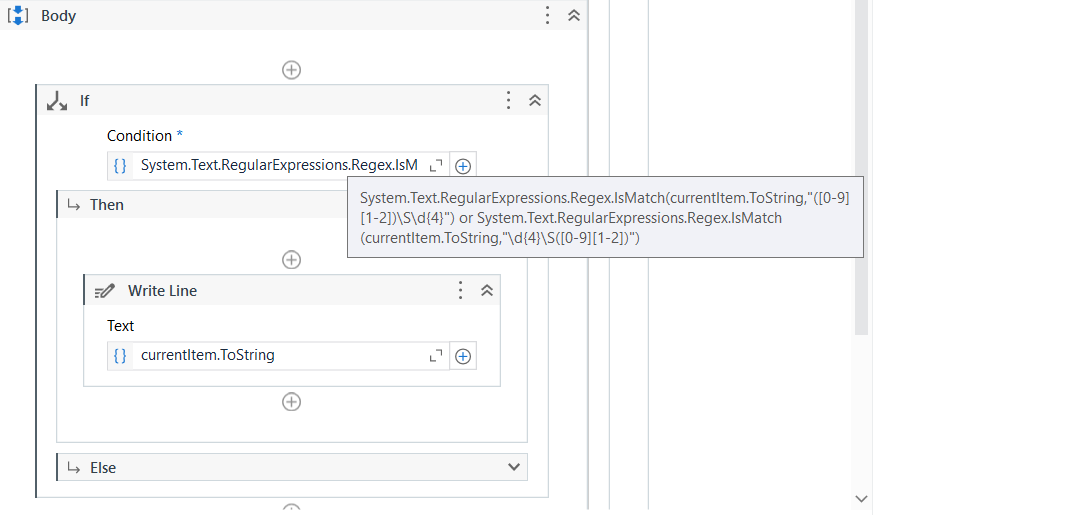The image size is (1092, 515).
Task: Click the Text field braces icon
Action: (120, 356)
